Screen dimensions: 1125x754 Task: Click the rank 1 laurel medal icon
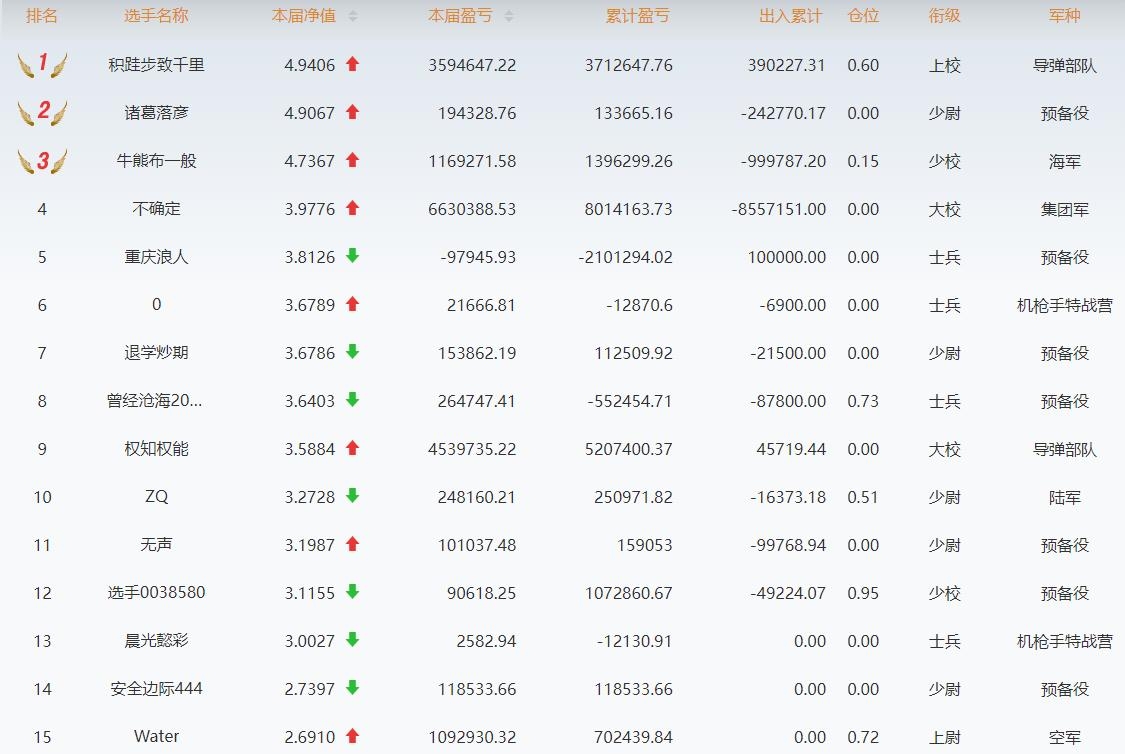(x=42, y=65)
